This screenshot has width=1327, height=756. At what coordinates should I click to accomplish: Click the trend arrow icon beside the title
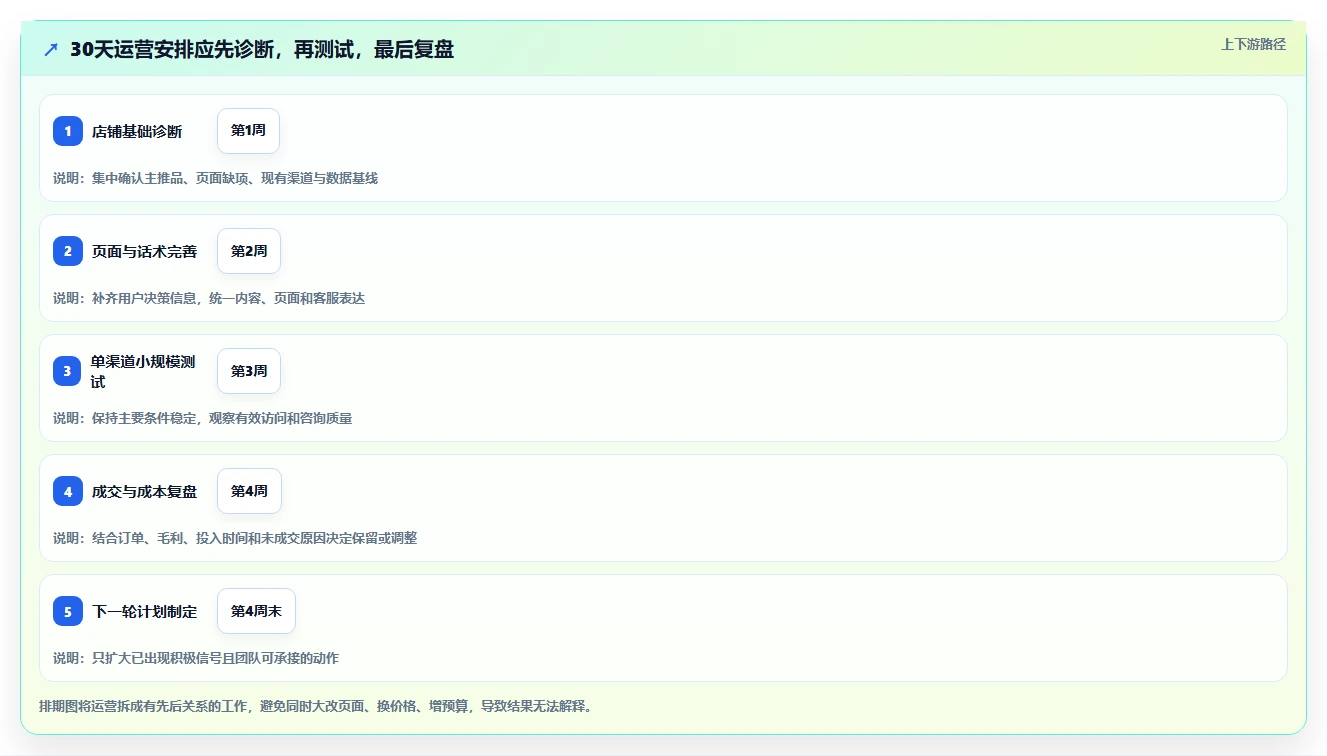51,49
